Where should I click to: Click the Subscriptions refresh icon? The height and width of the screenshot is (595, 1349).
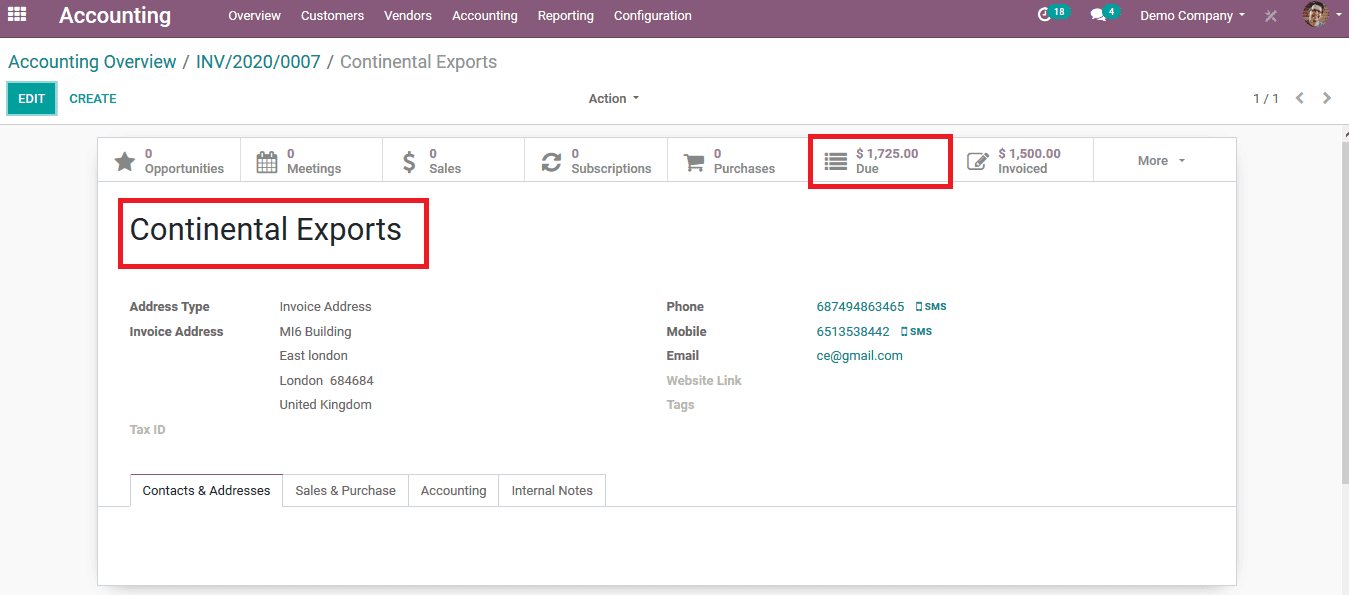coord(551,161)
